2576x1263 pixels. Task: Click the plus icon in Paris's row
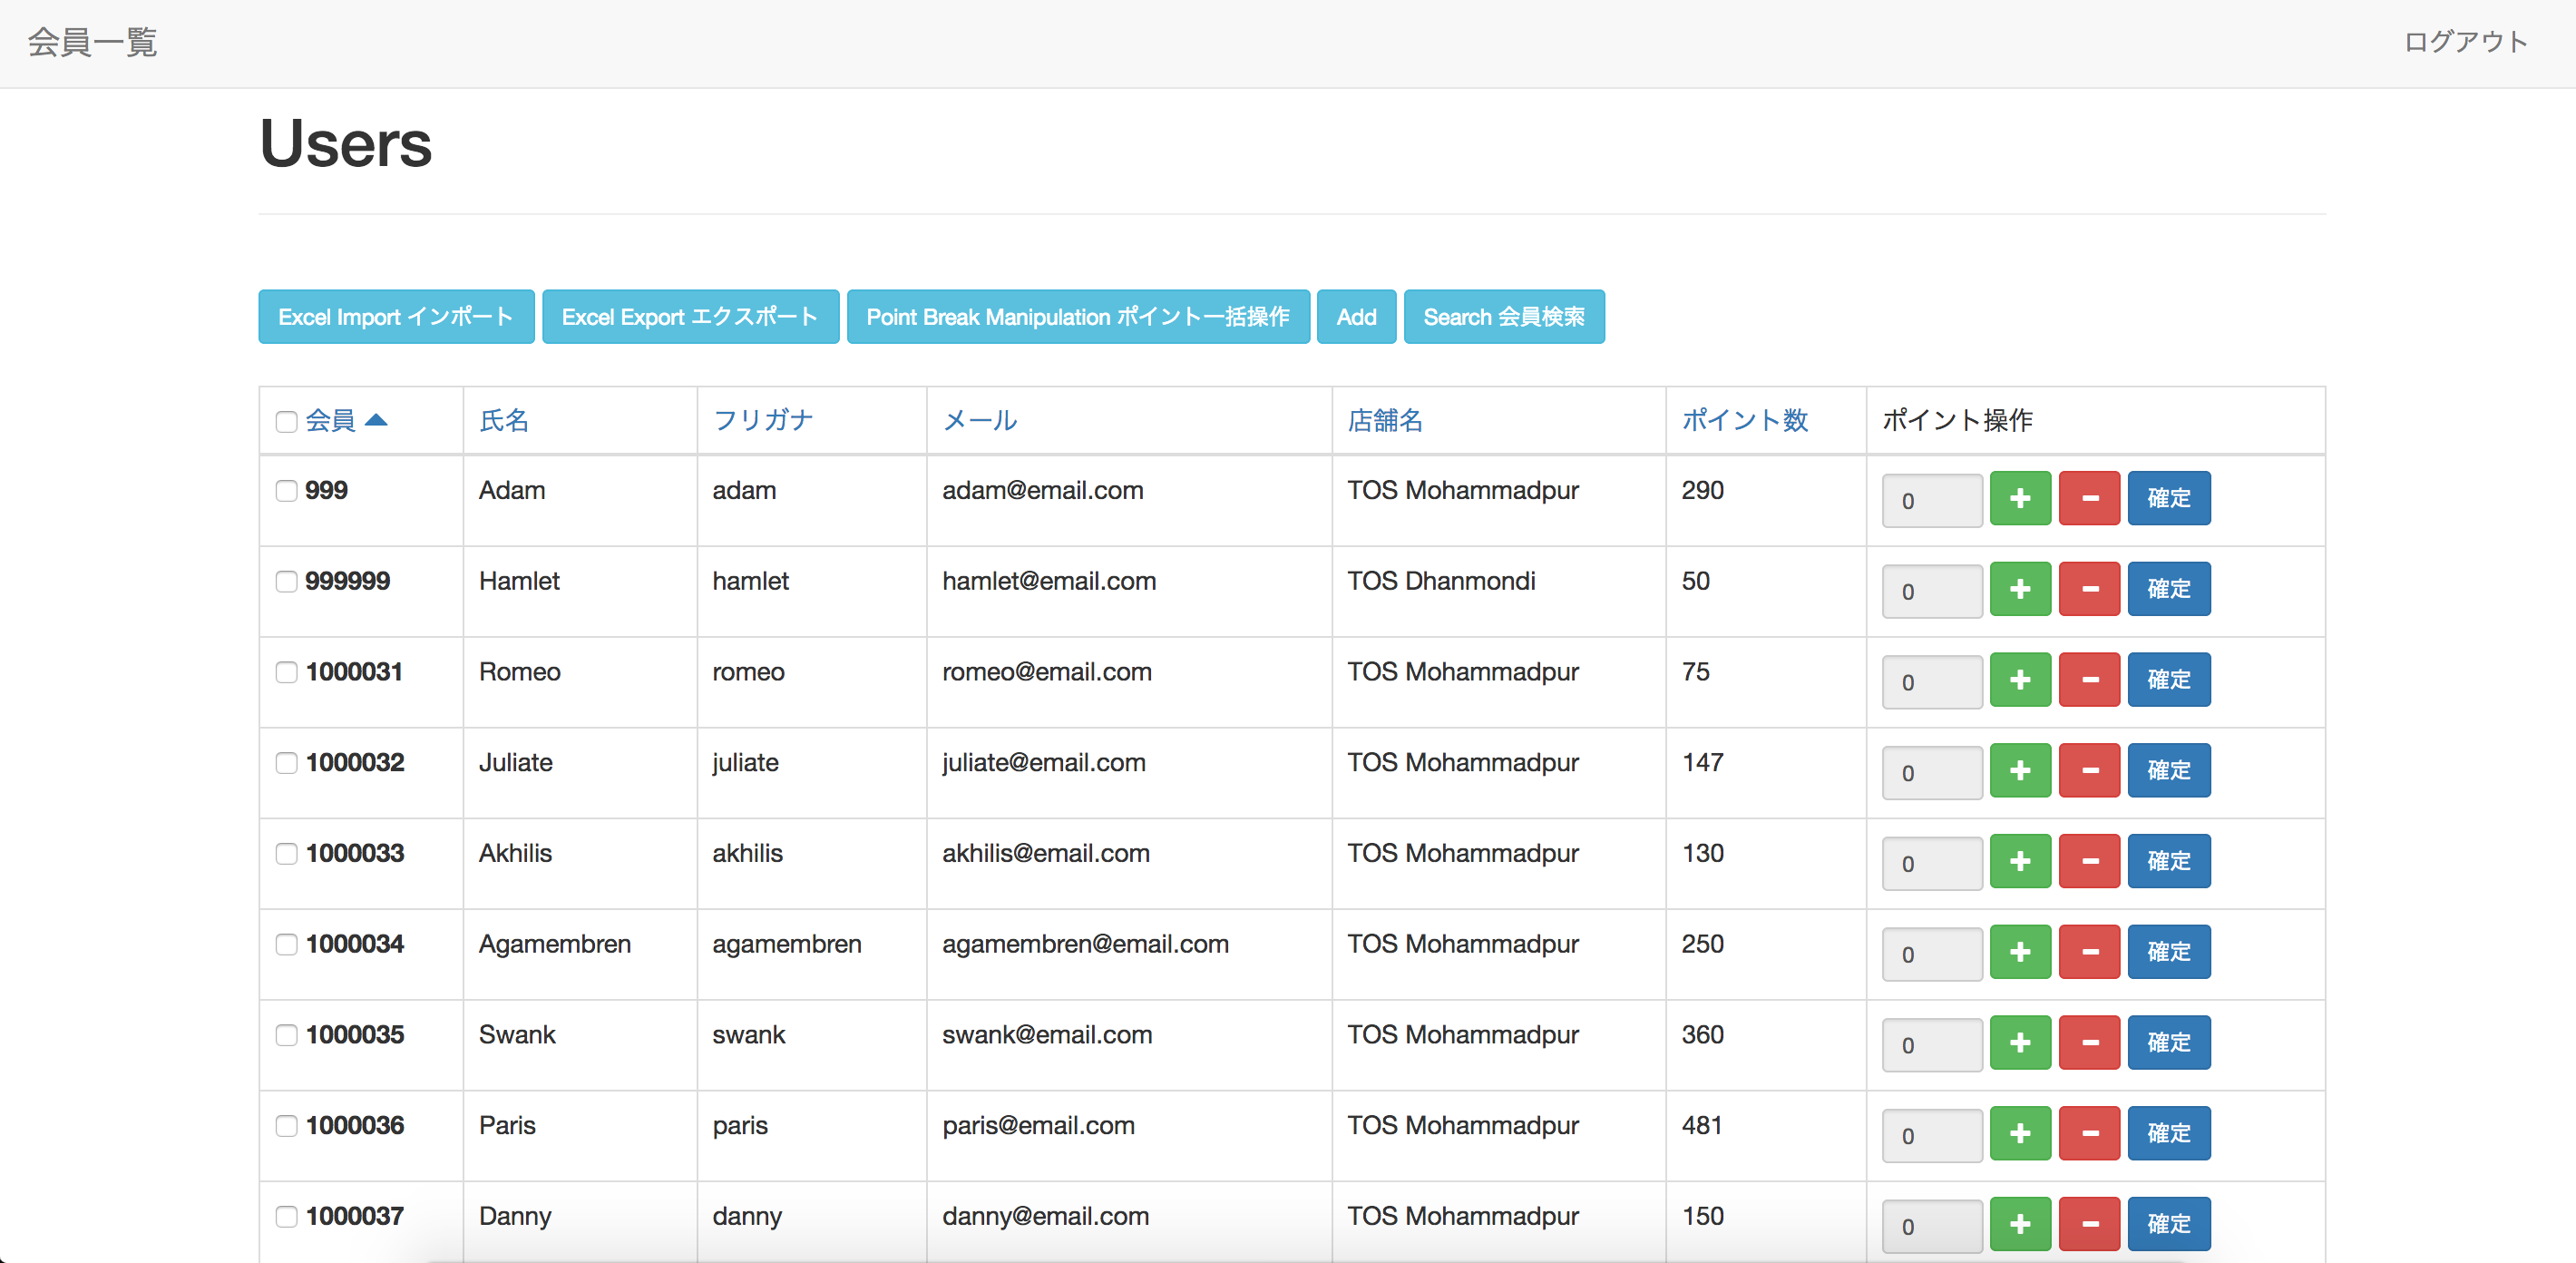point(2020,1133)
